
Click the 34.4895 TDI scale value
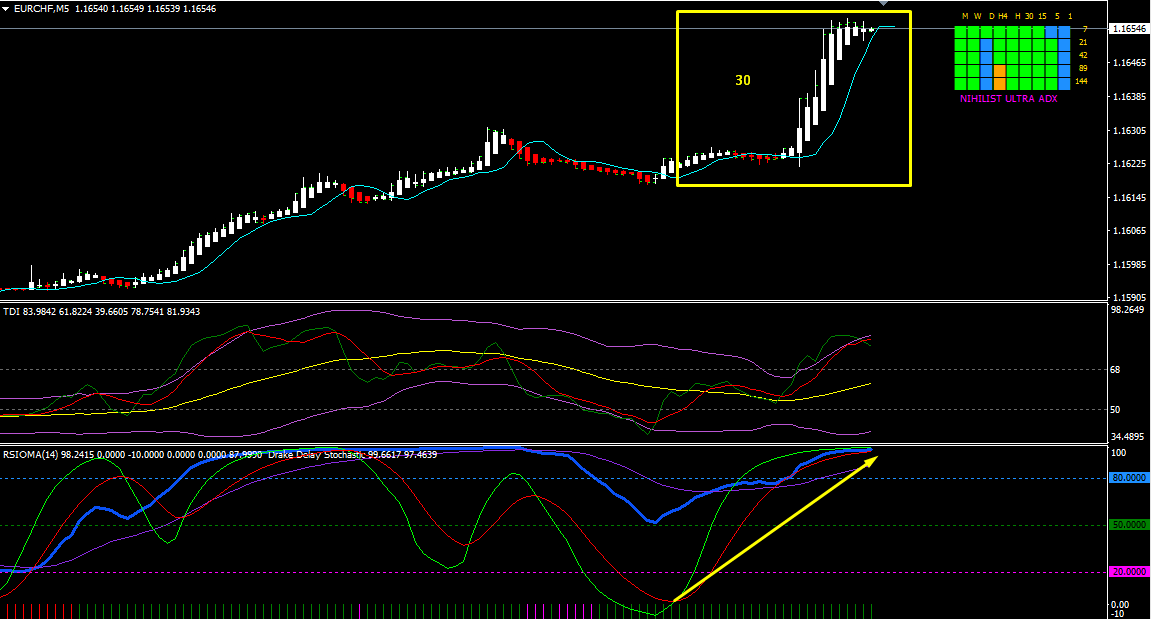click(x=1128, y=436)
